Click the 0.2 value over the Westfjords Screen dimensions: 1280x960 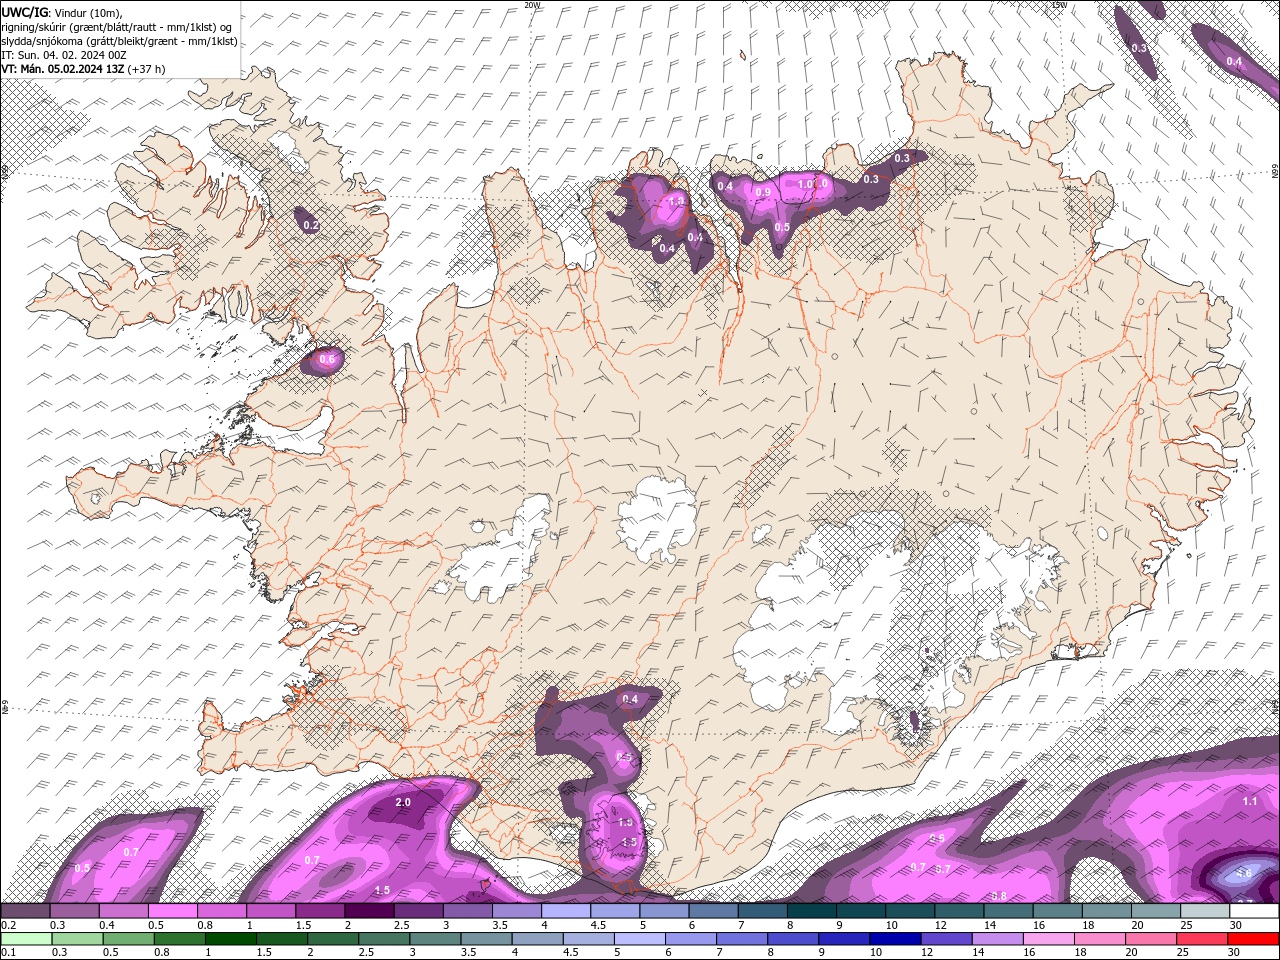pos(311,226)
